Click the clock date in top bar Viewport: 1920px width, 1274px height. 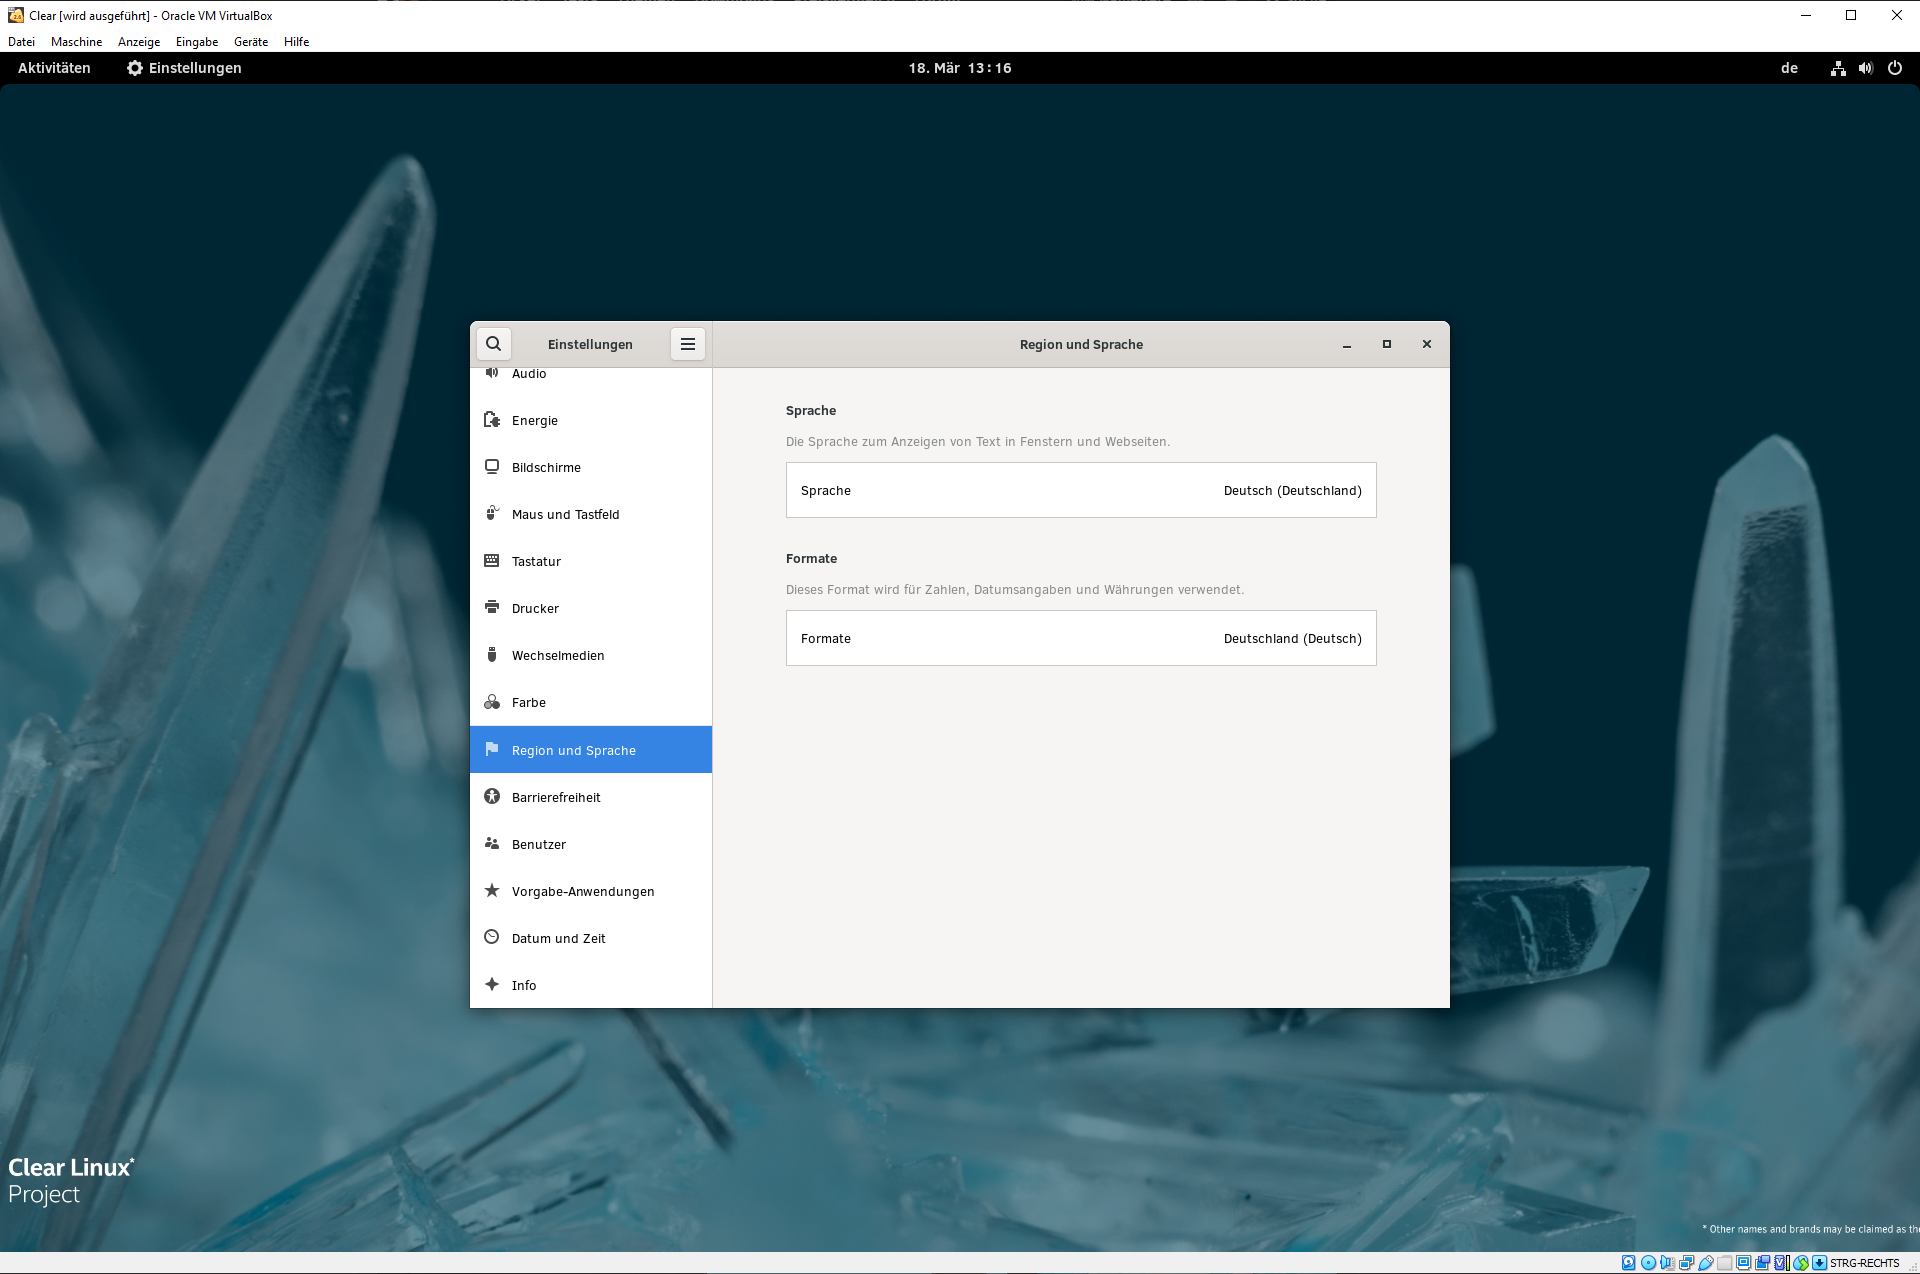tap(959, 68)
